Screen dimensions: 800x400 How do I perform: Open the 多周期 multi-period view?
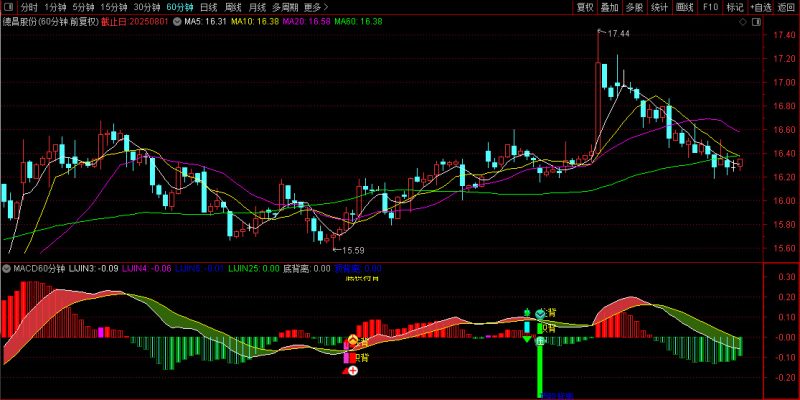click(x=283, y=6)
